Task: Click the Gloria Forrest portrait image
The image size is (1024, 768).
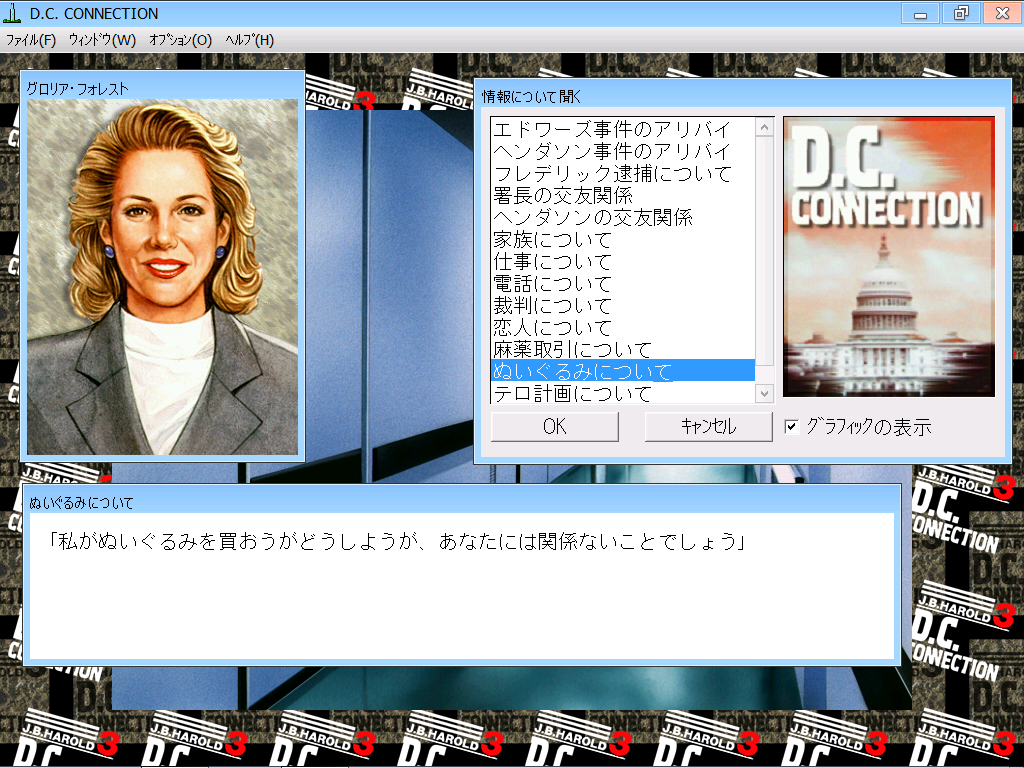Action: point(162,277)
